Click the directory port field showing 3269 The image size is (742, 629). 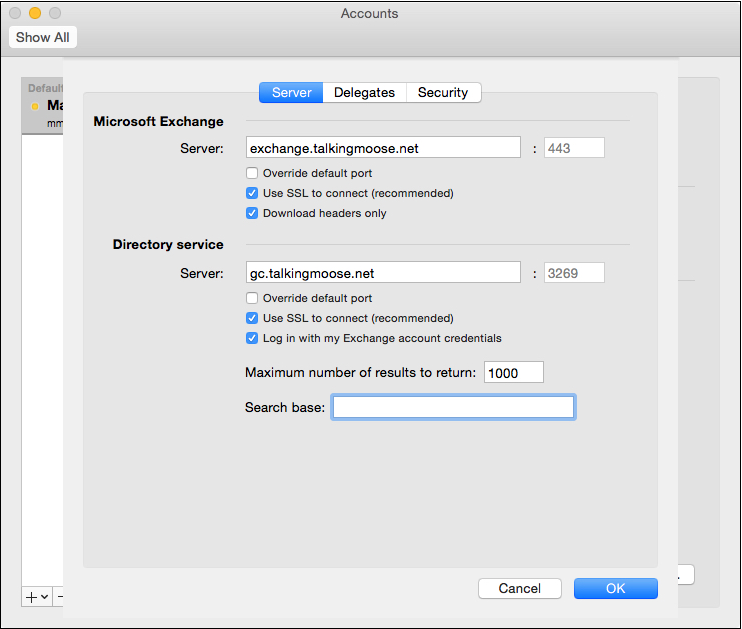click(x=574, y=273)
